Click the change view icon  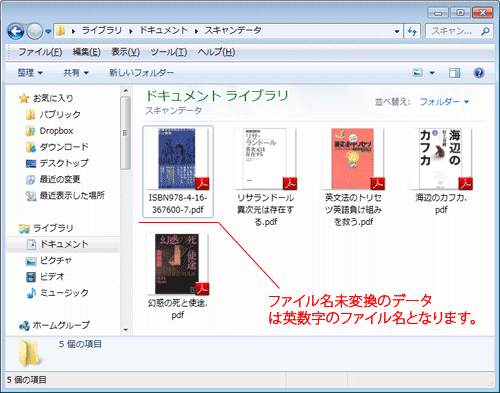tap(418, 72)
